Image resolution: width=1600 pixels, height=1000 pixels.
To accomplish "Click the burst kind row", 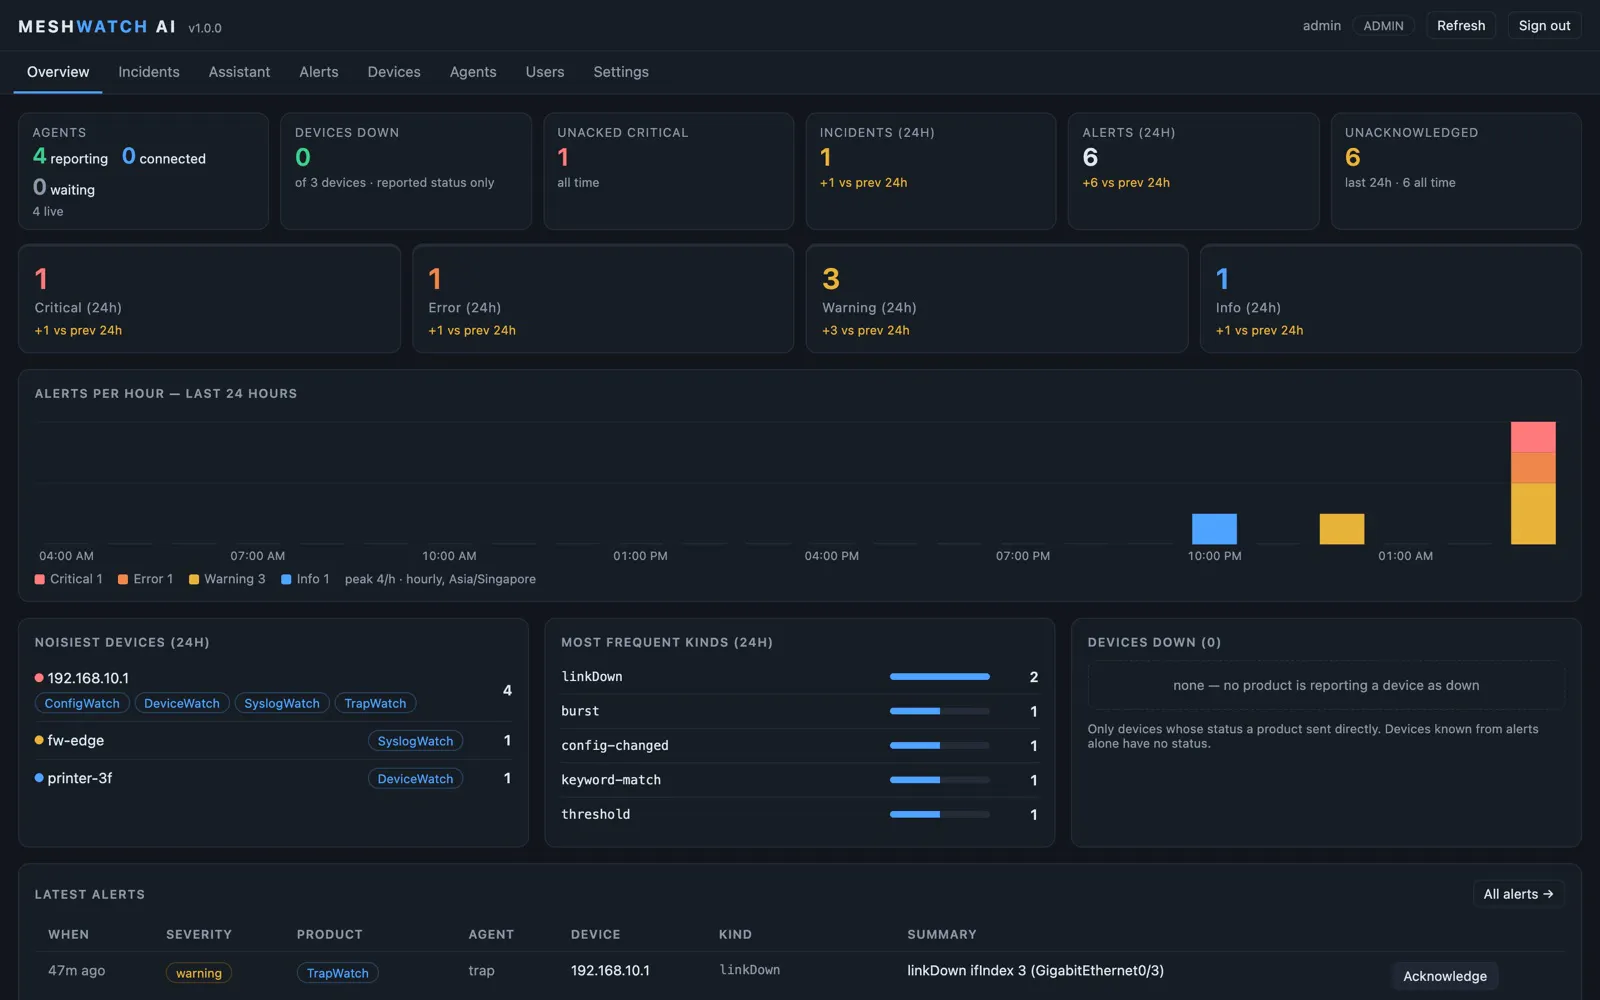I will pos(799,711).
